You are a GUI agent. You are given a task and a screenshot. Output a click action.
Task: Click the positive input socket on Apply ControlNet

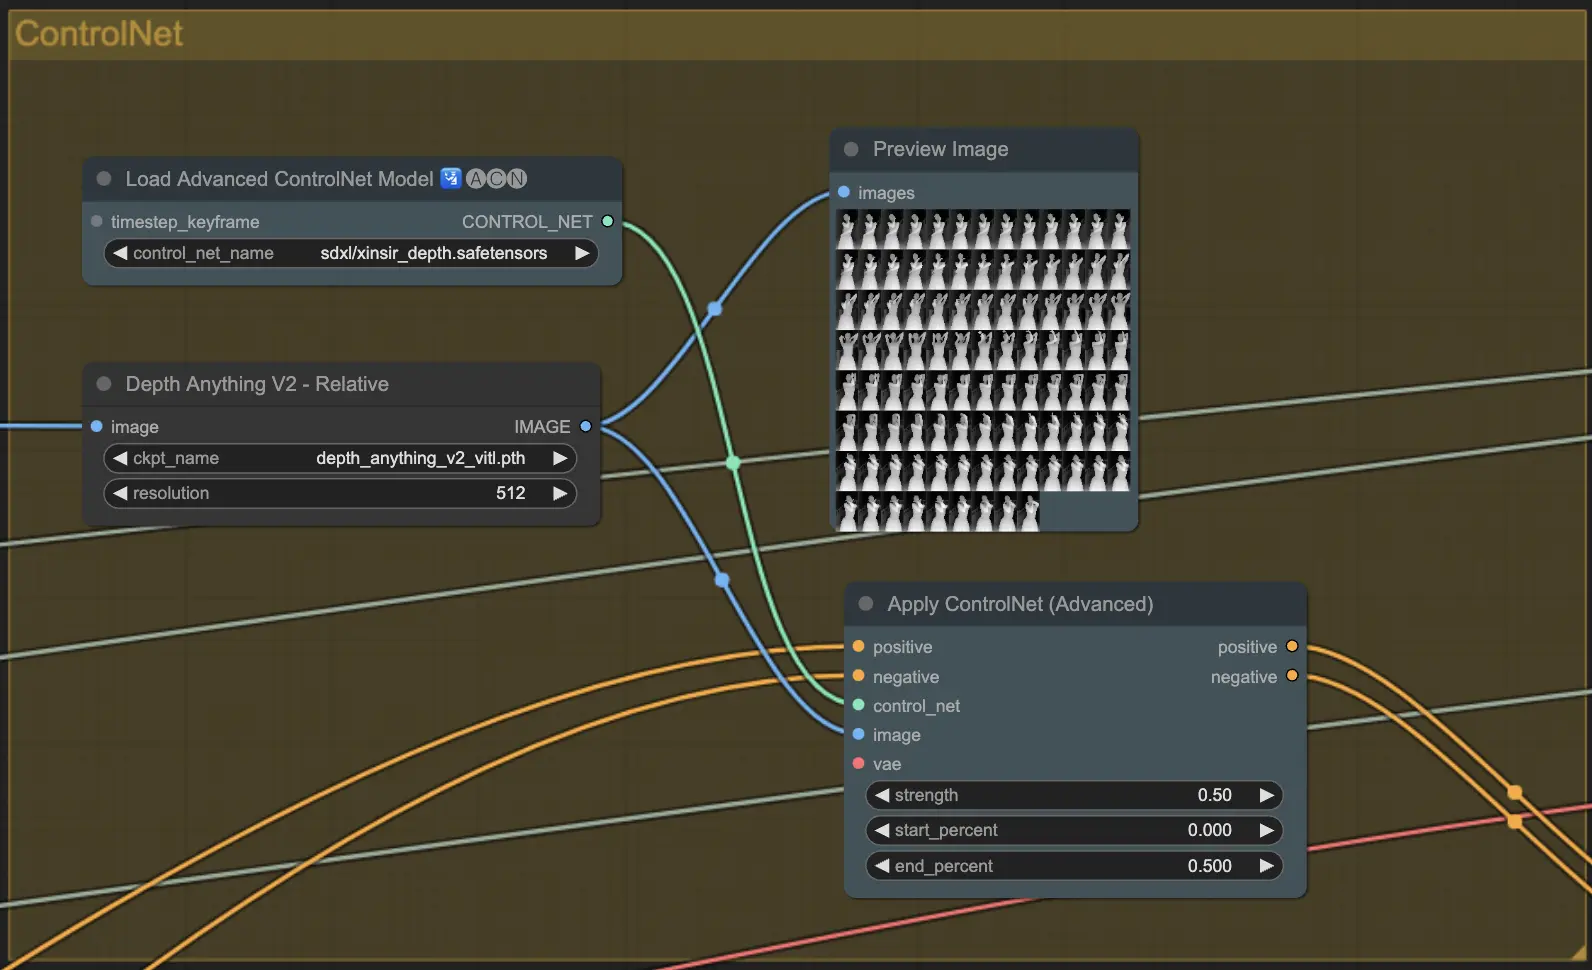pos(858,646)
